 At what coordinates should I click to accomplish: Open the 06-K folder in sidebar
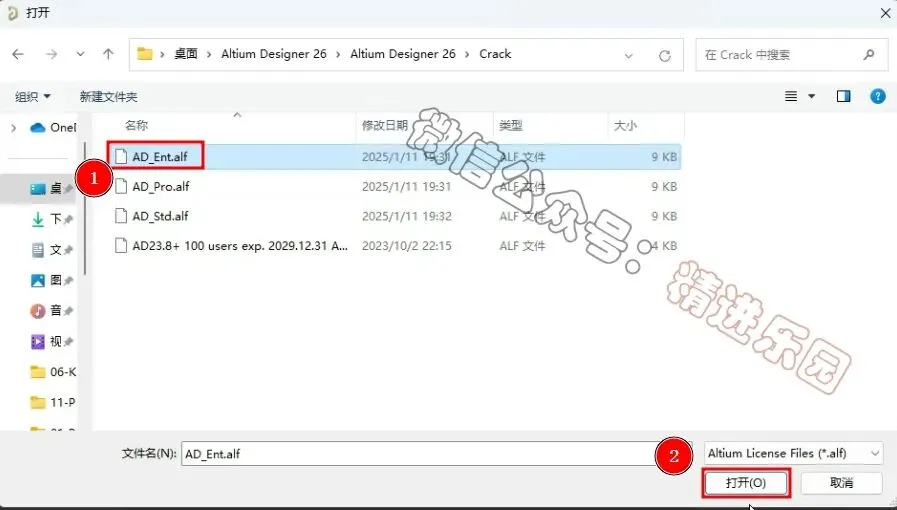(53, 372)
